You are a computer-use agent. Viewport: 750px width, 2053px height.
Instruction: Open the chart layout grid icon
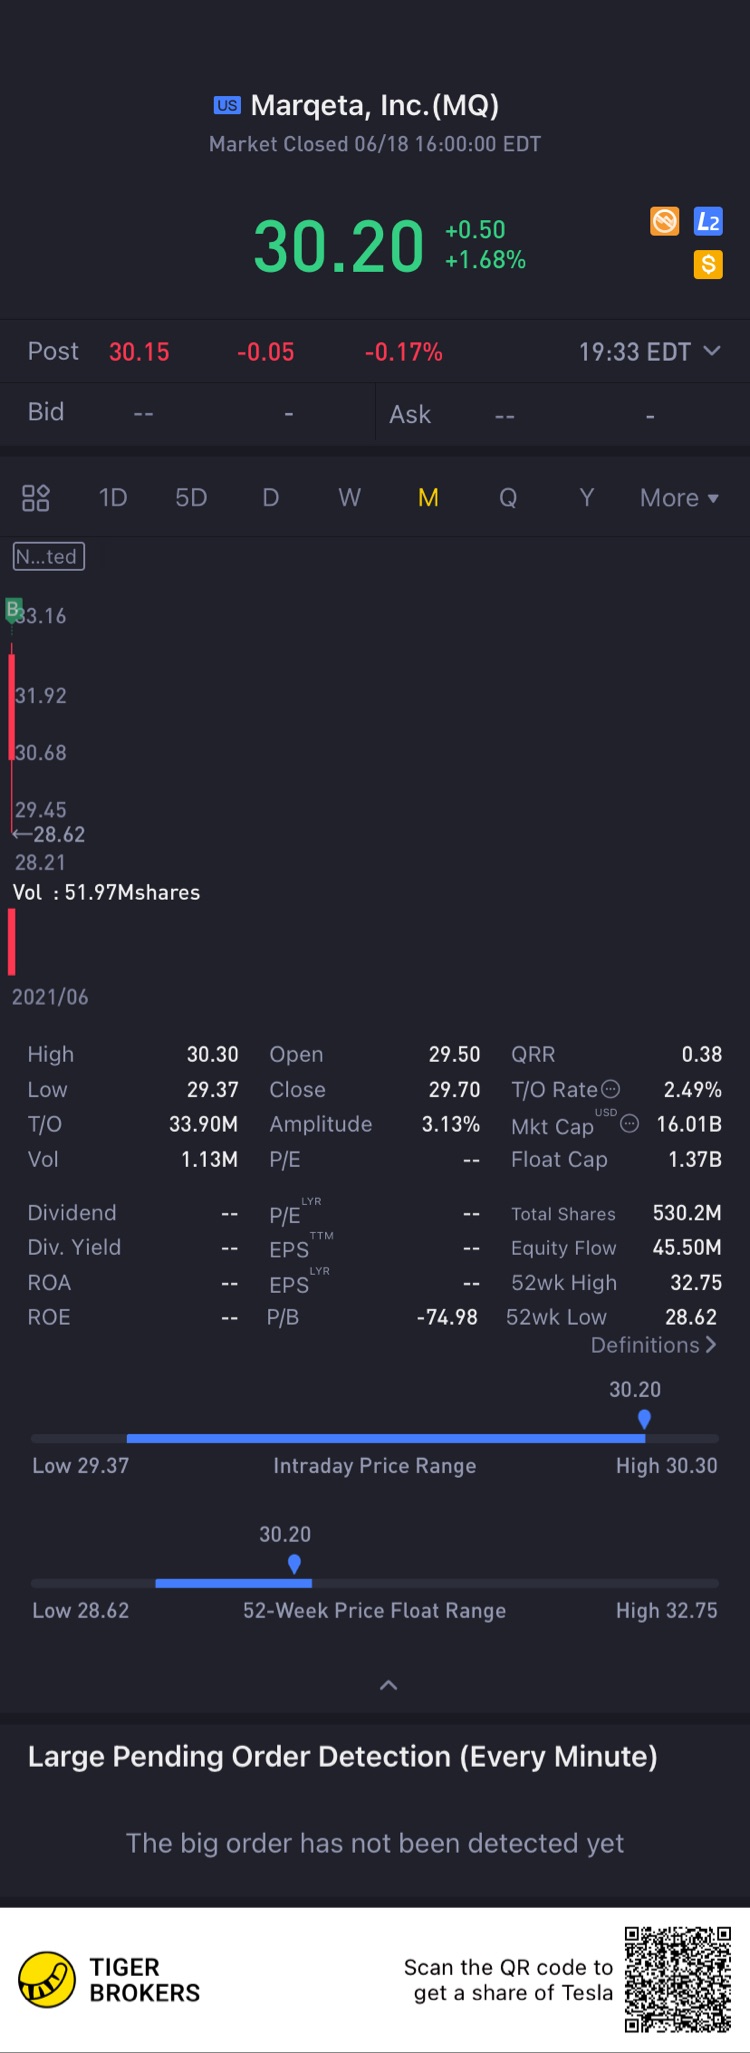pyautogui.click(x=36, y=498)
